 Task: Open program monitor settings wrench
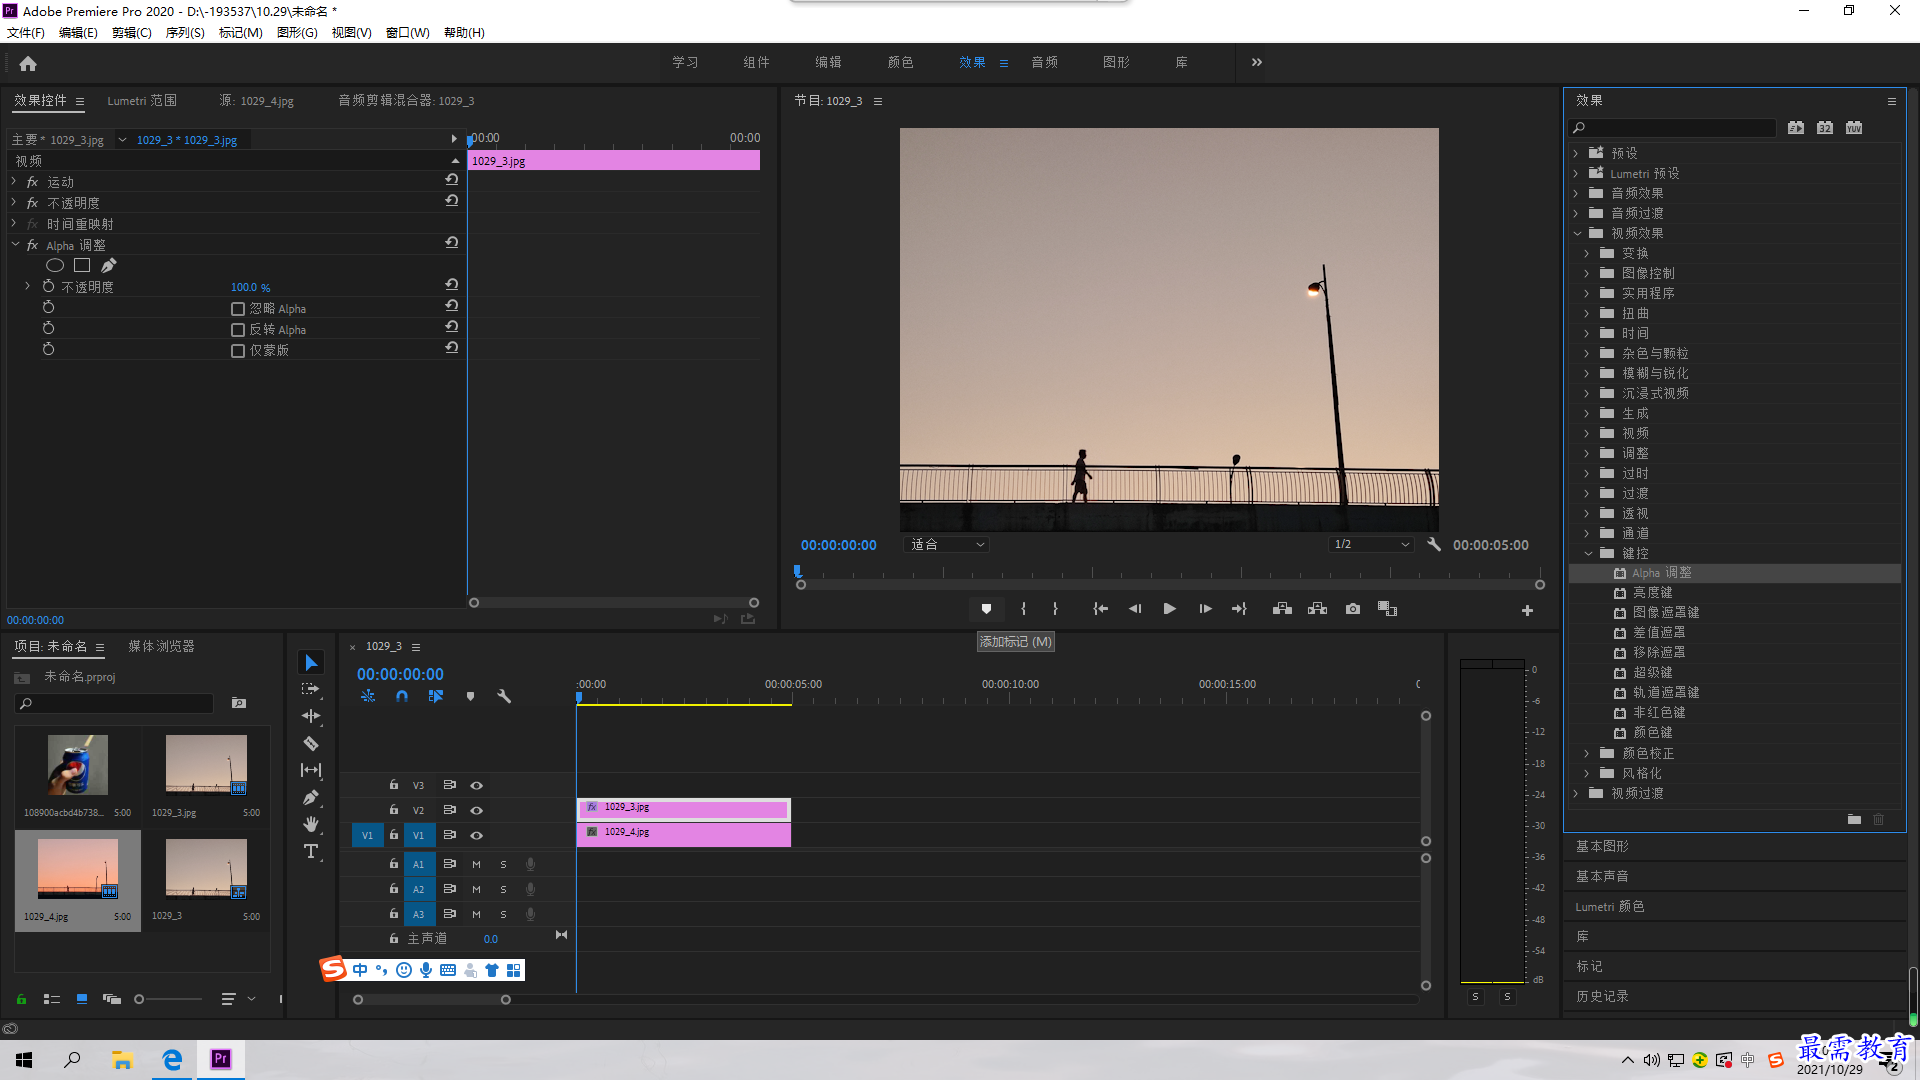[1434, 545]
